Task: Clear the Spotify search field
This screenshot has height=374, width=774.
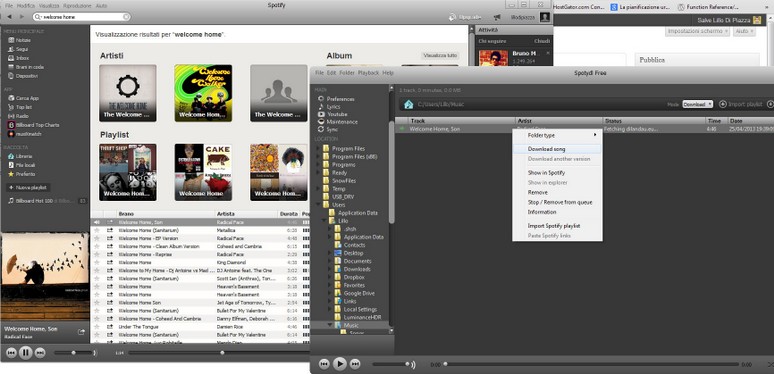Action: 126,17
